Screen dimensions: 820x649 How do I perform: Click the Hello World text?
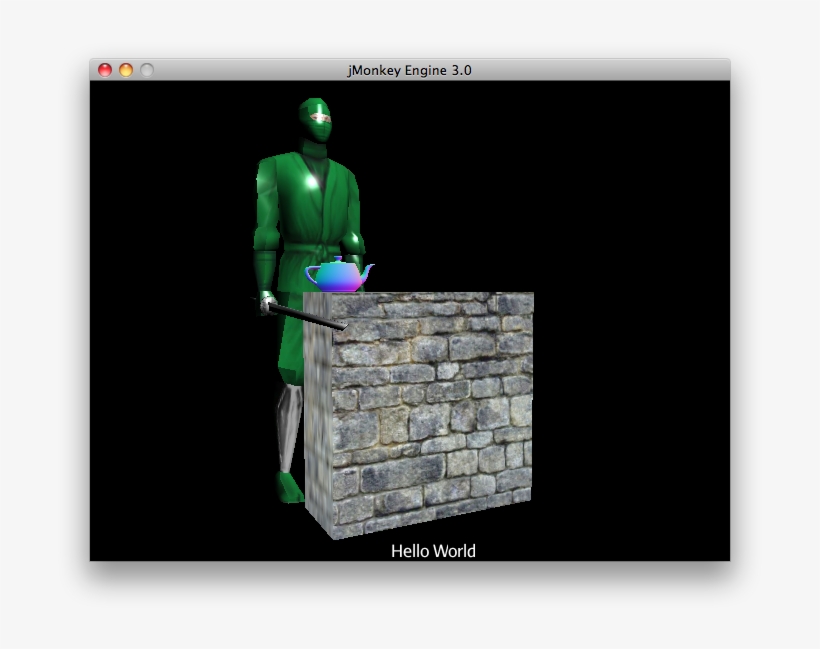[434, 550]
